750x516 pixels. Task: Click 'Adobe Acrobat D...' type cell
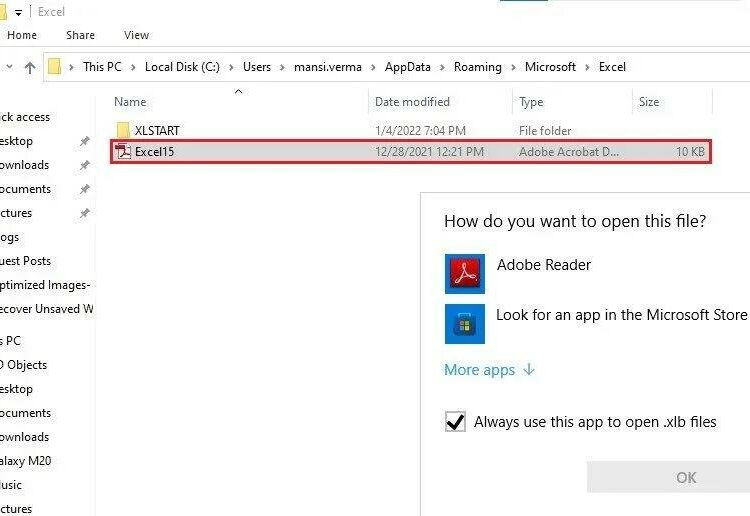point(569,152)
